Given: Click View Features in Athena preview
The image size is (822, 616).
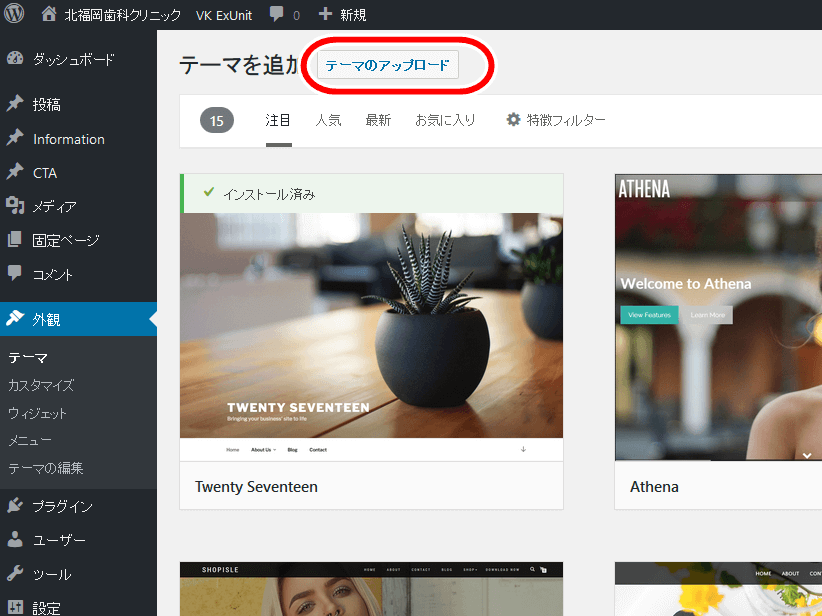Looking at the screenshot, I should pos(649,315).
